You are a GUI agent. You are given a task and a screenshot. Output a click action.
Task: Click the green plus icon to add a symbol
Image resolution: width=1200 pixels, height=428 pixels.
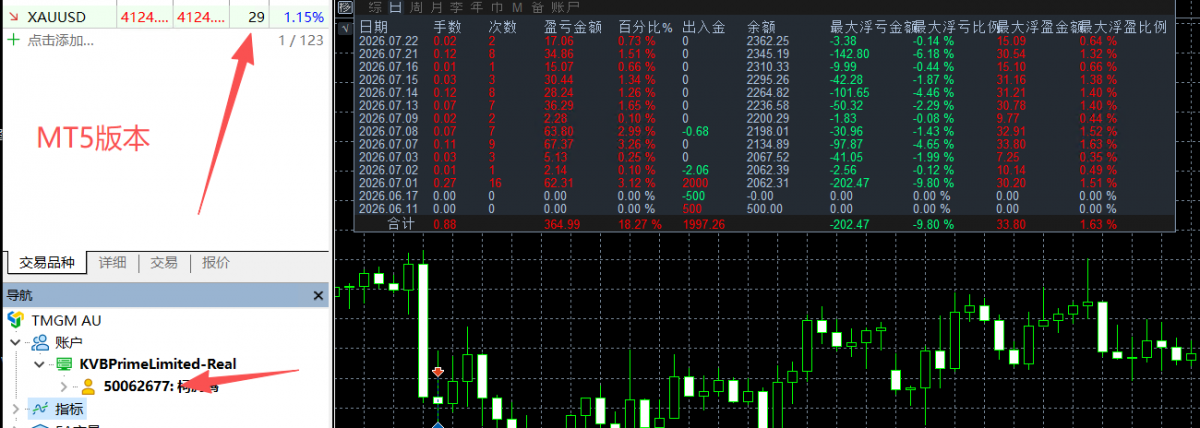click(x=13, y=40)
